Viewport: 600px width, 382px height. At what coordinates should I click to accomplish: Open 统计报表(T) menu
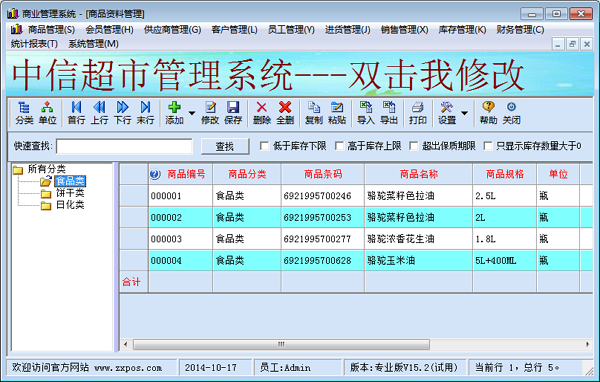(x=34, y=44)
